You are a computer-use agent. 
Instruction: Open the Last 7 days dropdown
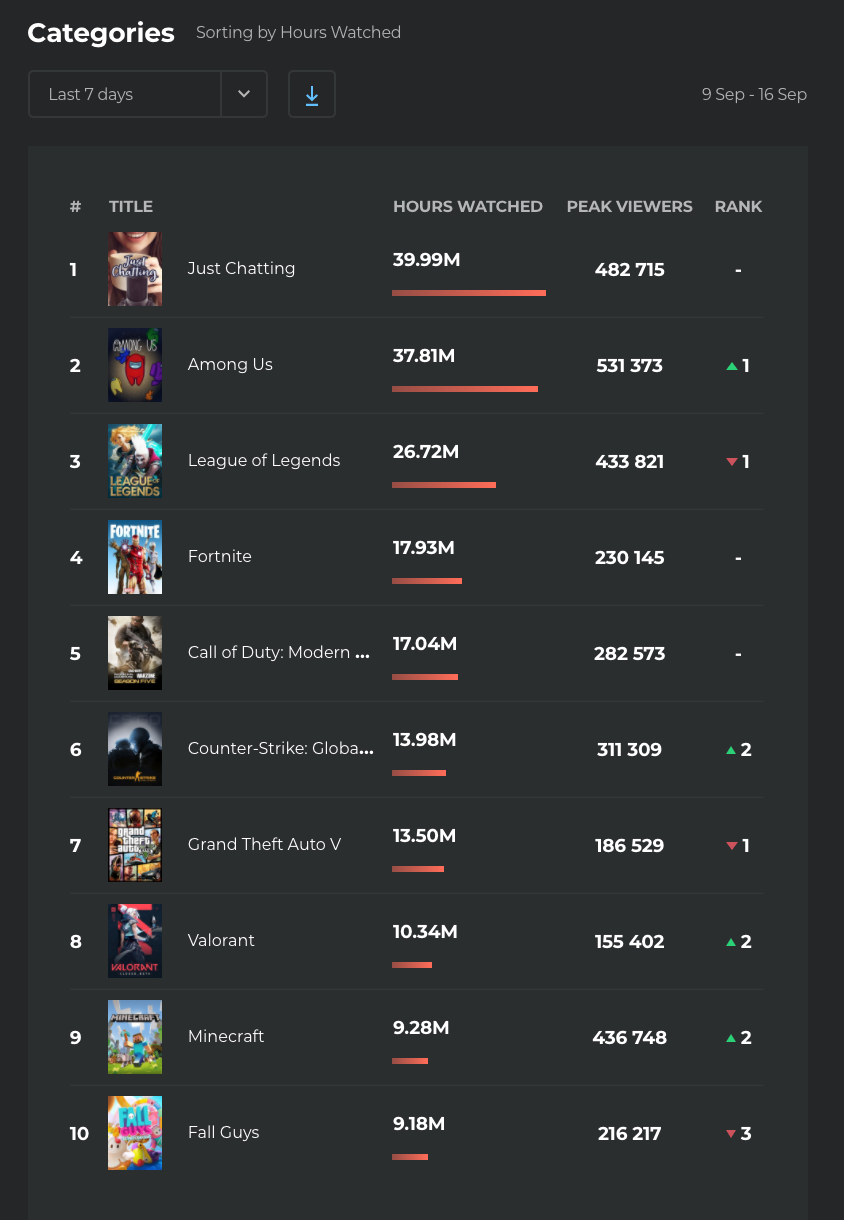pyautogui.click(x=125, y=95)
